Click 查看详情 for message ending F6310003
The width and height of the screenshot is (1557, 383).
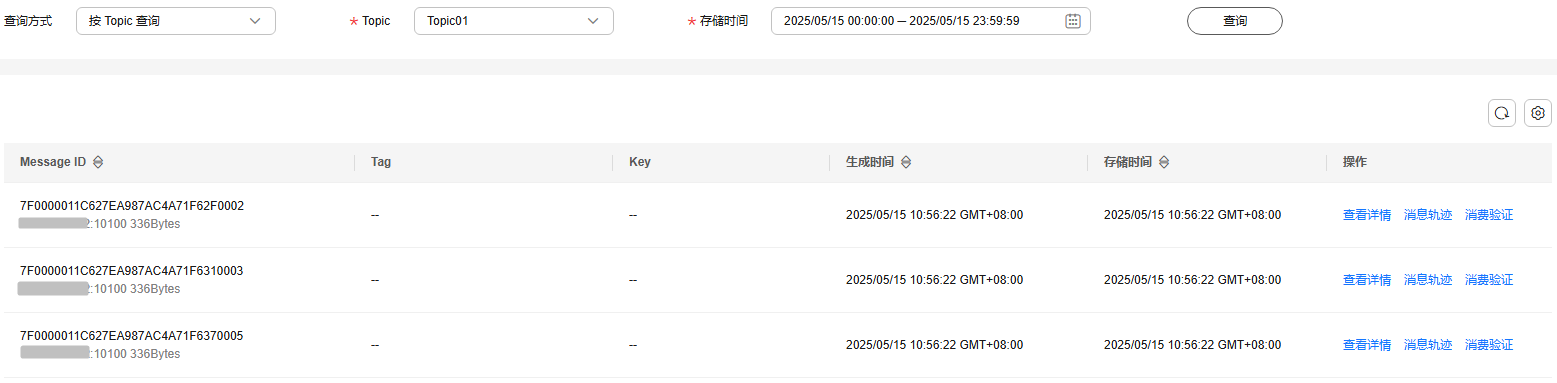pos(1367,280)
